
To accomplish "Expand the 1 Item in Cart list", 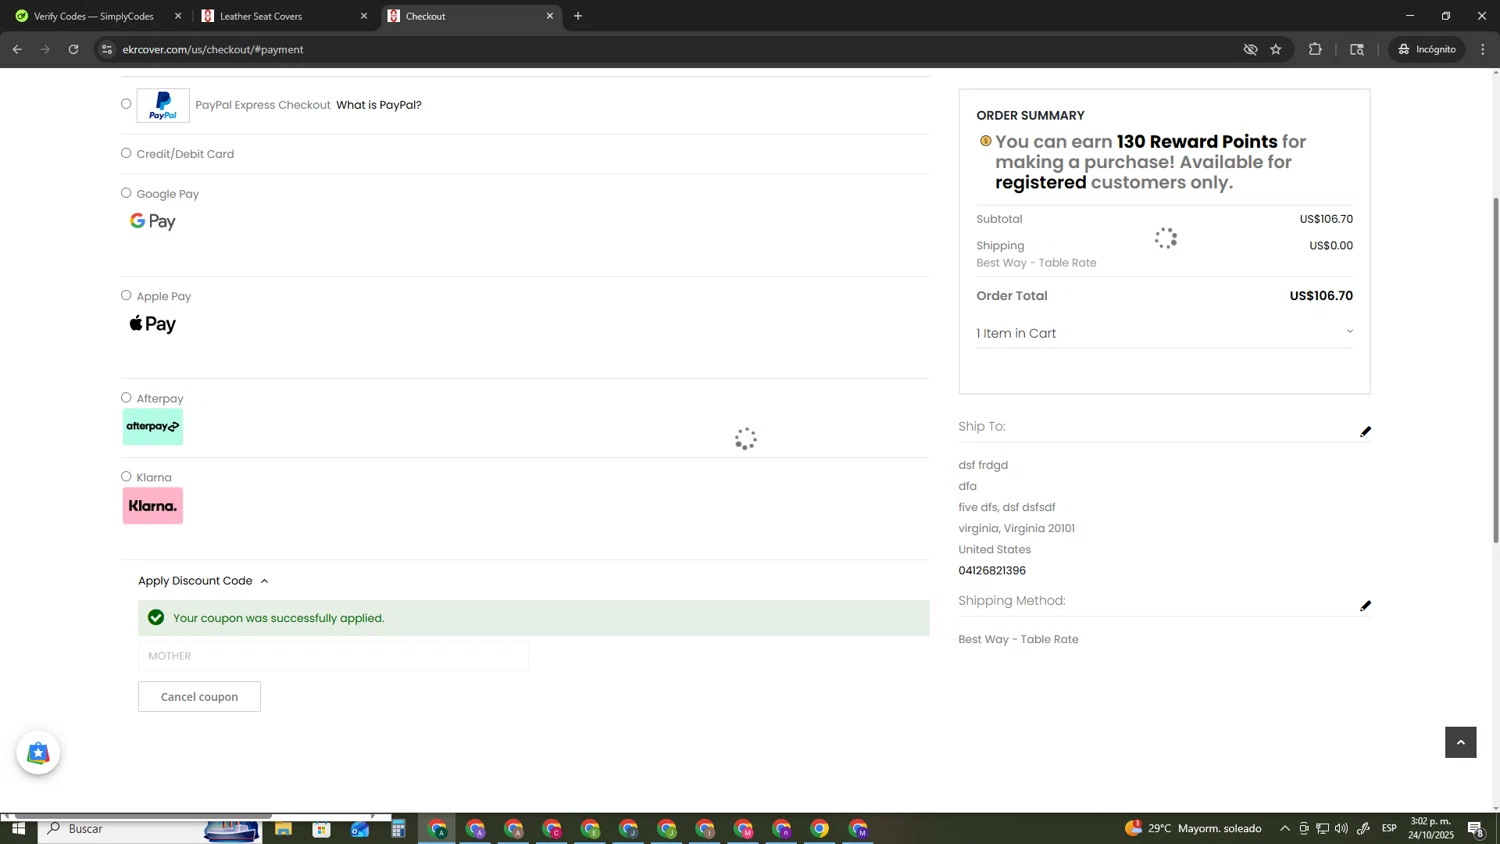I will coord(1164,333).
